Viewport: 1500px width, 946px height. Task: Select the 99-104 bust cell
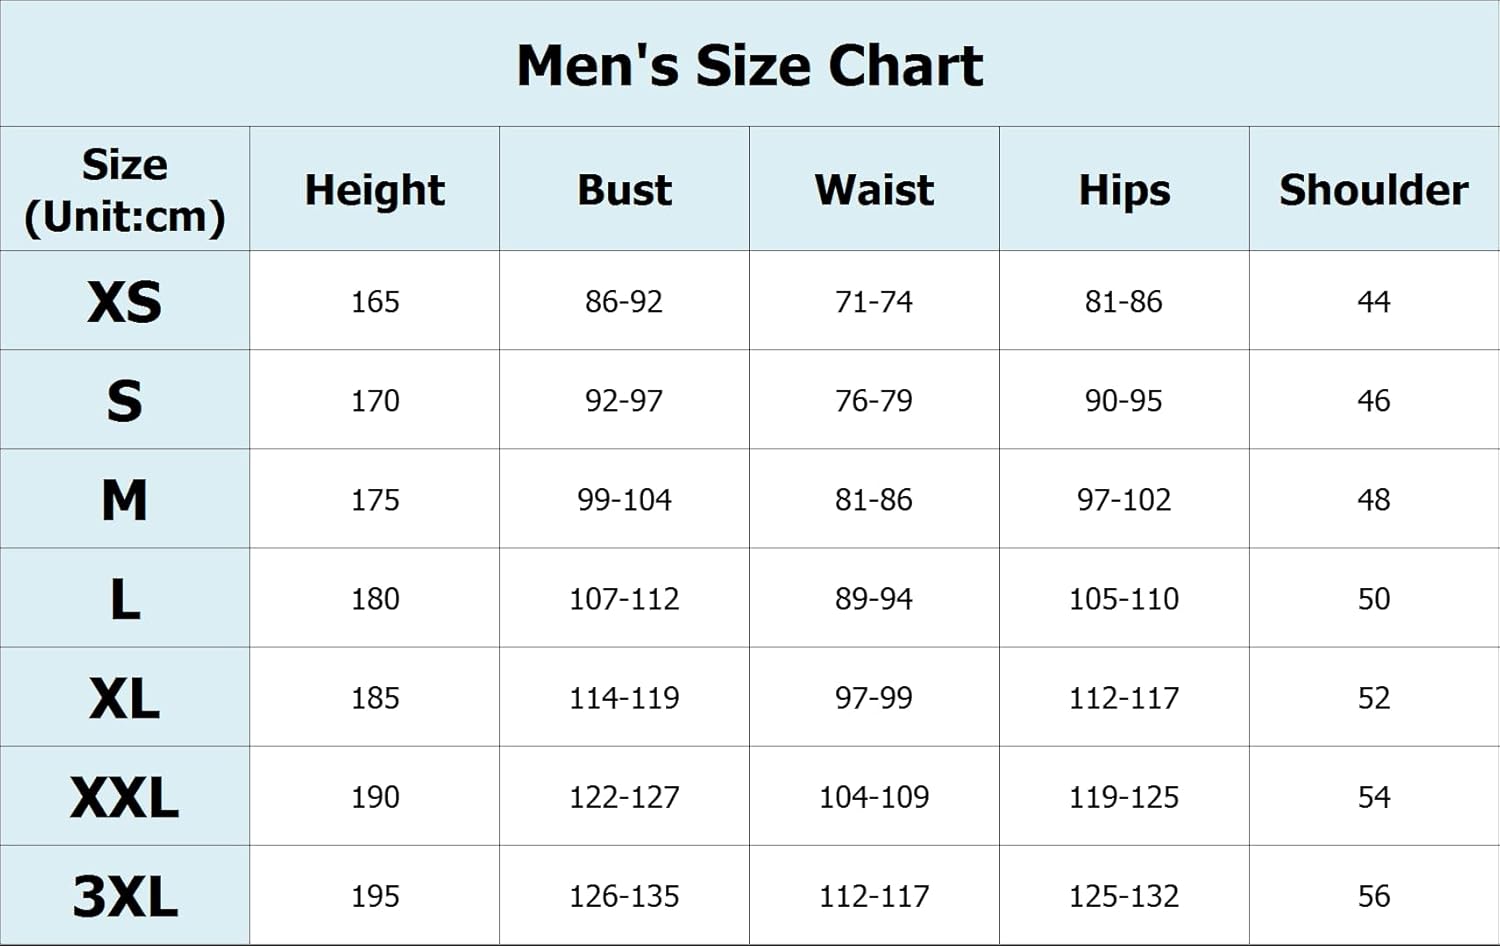(x=624, y=499)
